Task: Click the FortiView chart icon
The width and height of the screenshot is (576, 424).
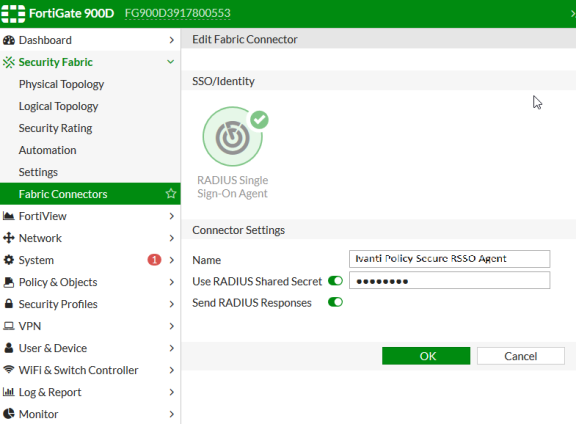Action: pyautogui.click(x=8, y=216)
